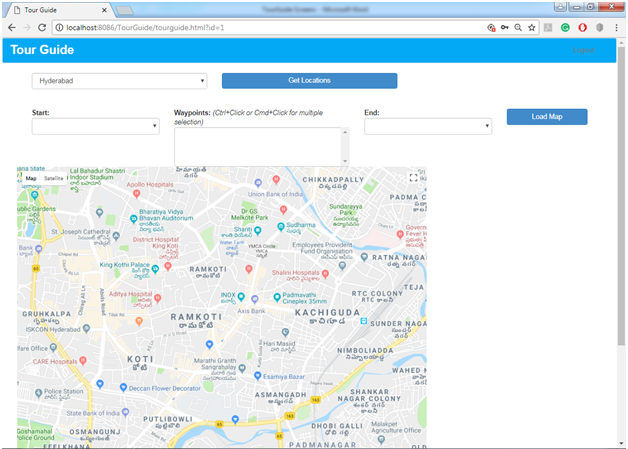This screenshot has width=628, height=449.
Task: Click the CARE Hospitals map marker
Action: 83,360
